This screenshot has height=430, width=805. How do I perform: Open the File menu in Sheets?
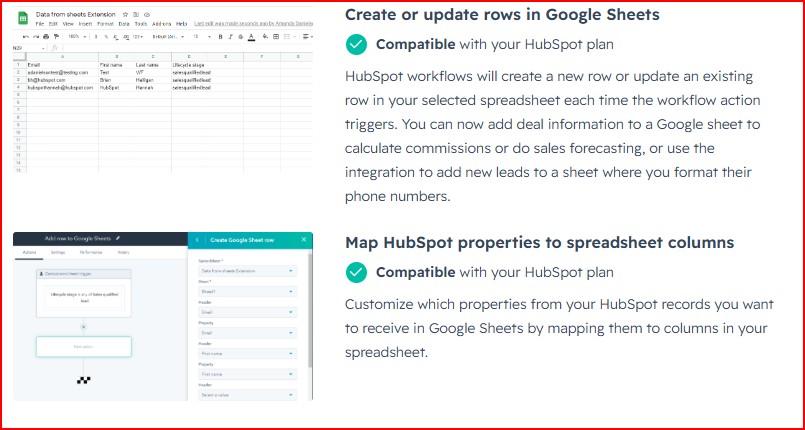point(40,24)
